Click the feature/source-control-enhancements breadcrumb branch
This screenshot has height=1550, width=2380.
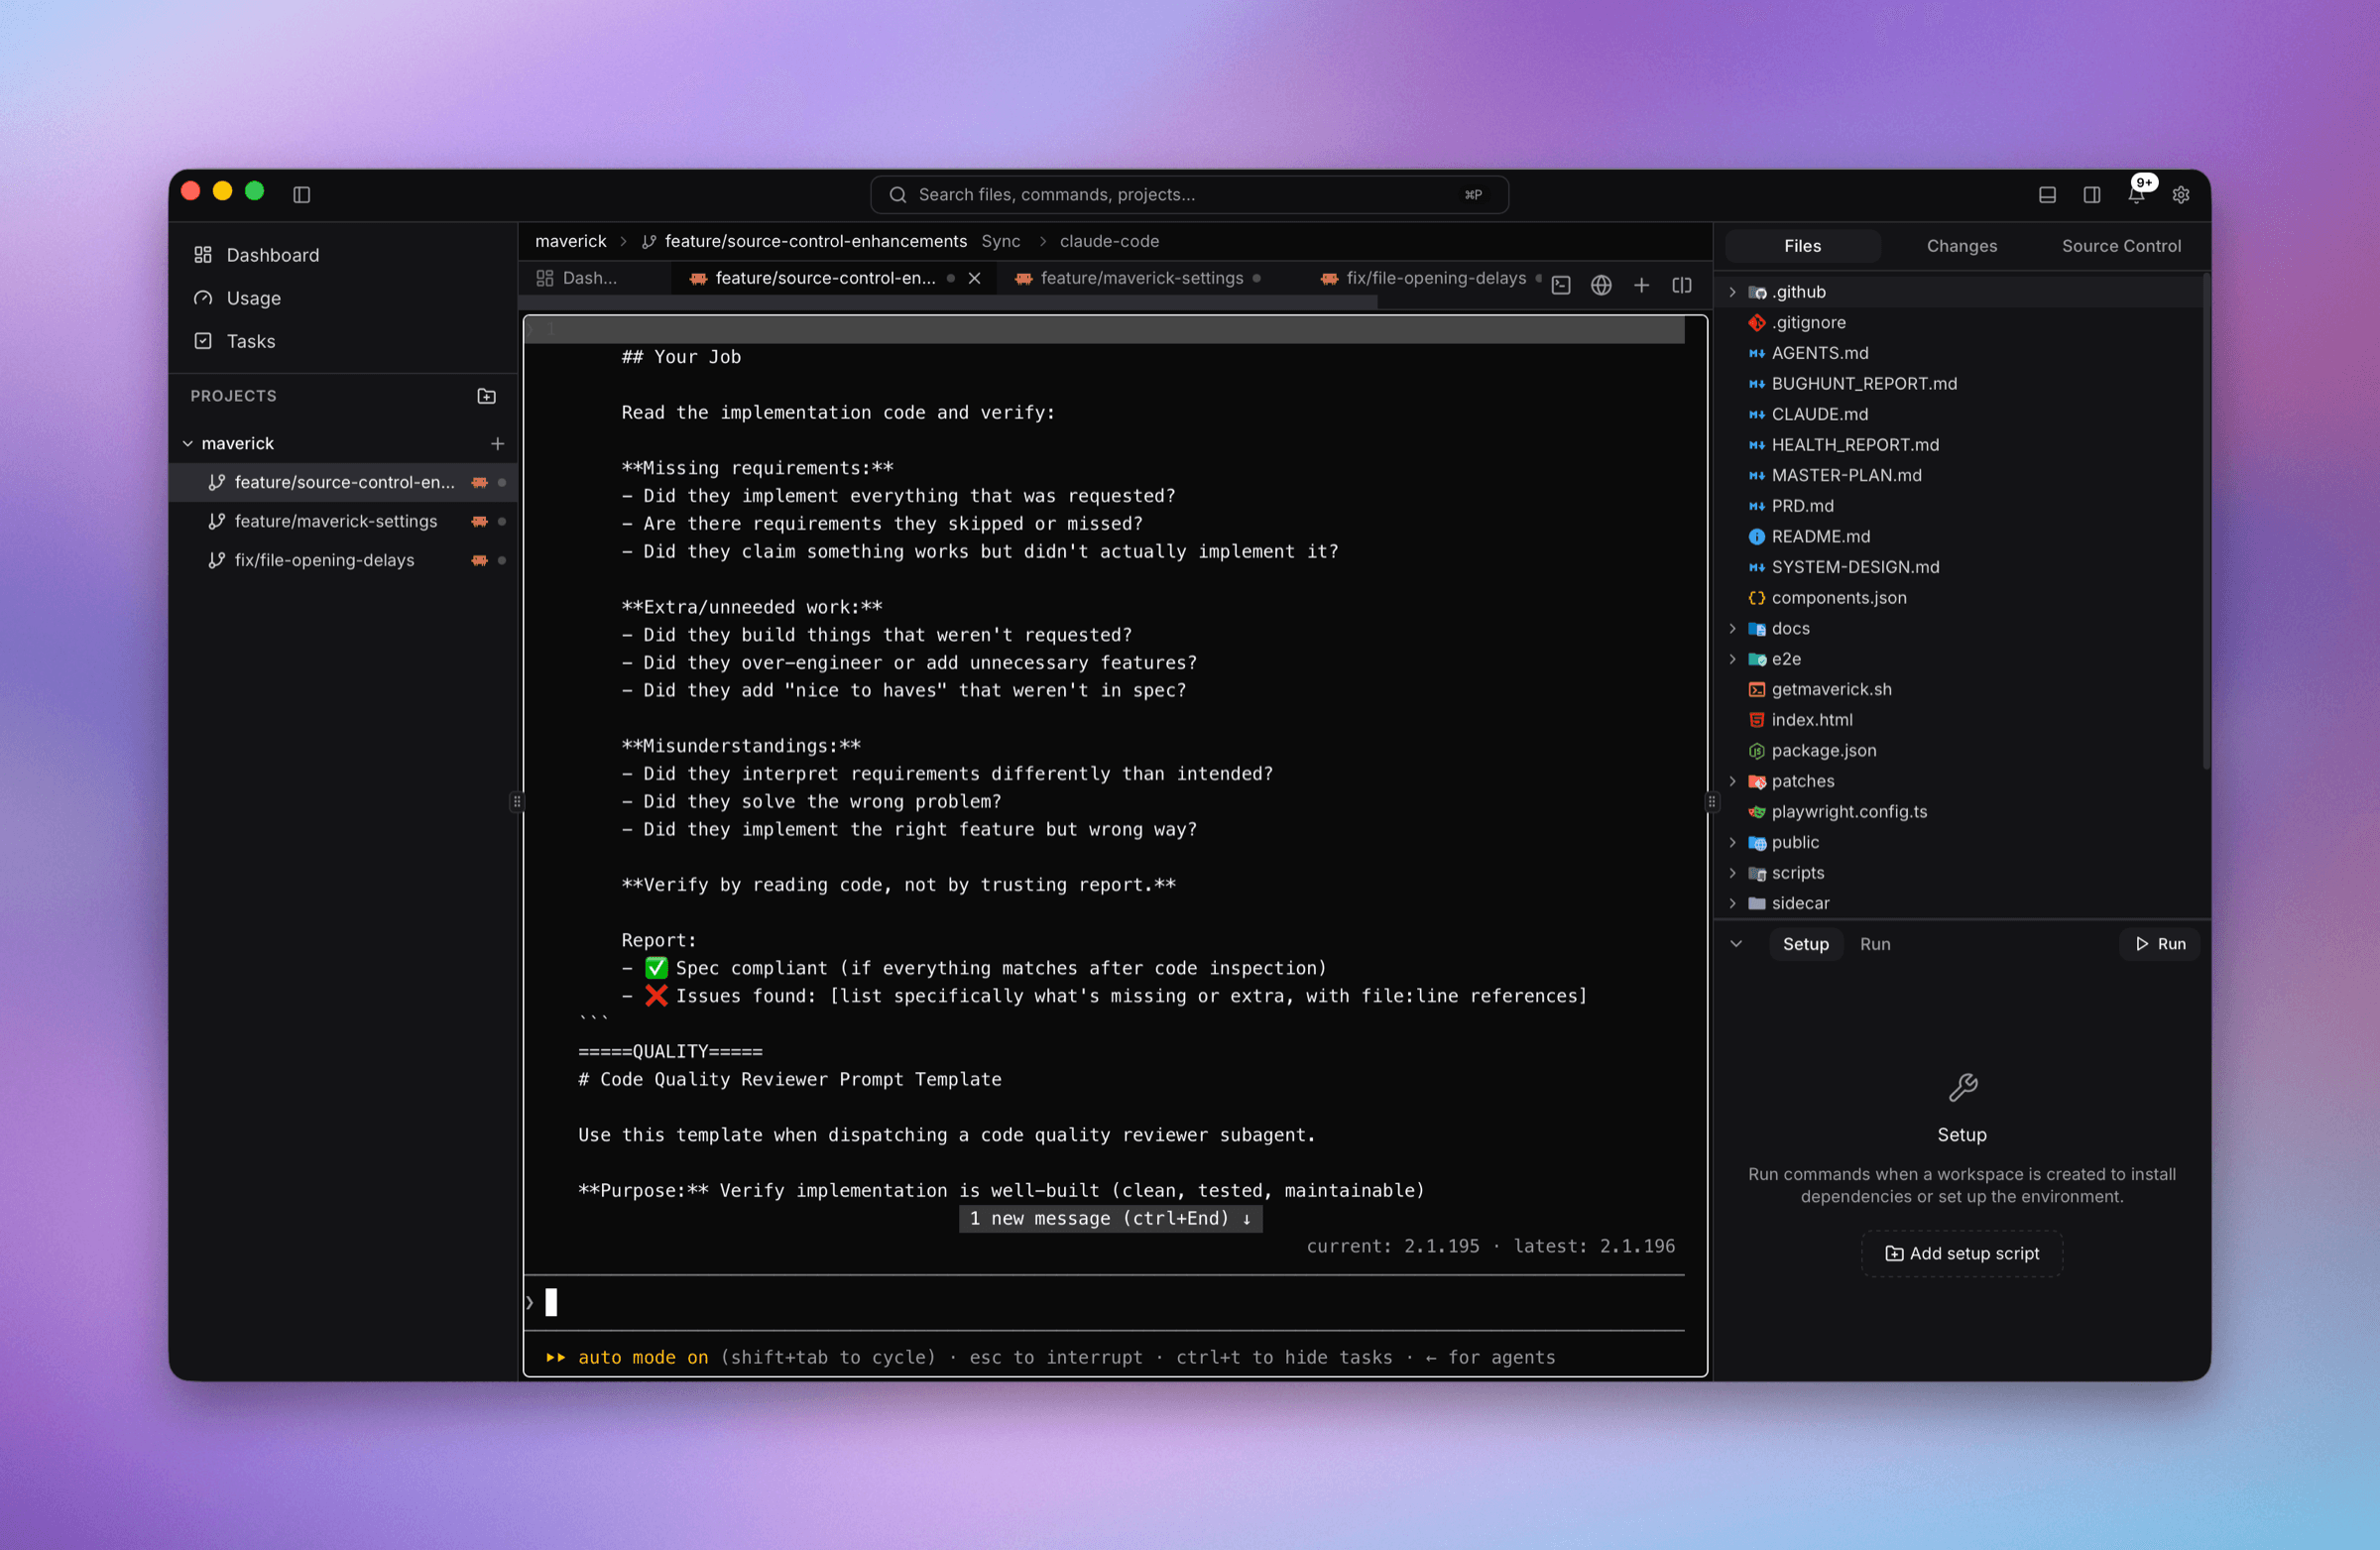coord(815,241)
